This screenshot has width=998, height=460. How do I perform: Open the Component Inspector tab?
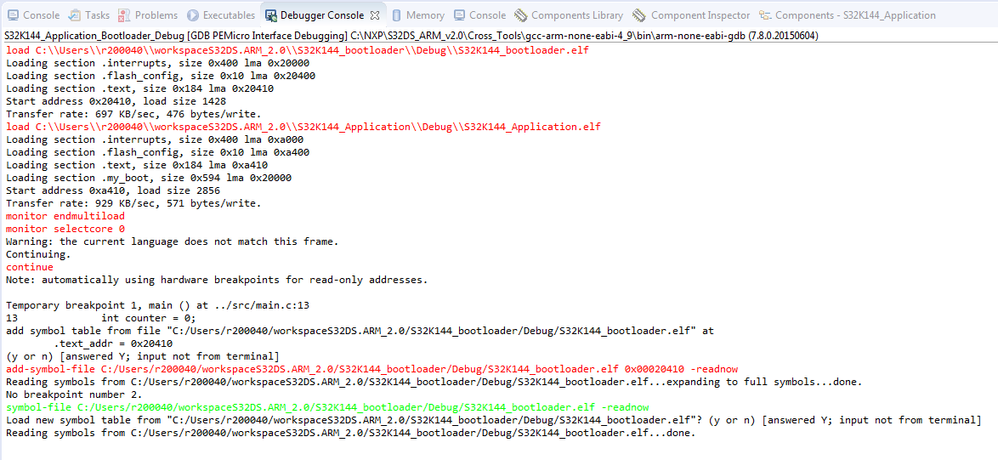click(691, 15)
